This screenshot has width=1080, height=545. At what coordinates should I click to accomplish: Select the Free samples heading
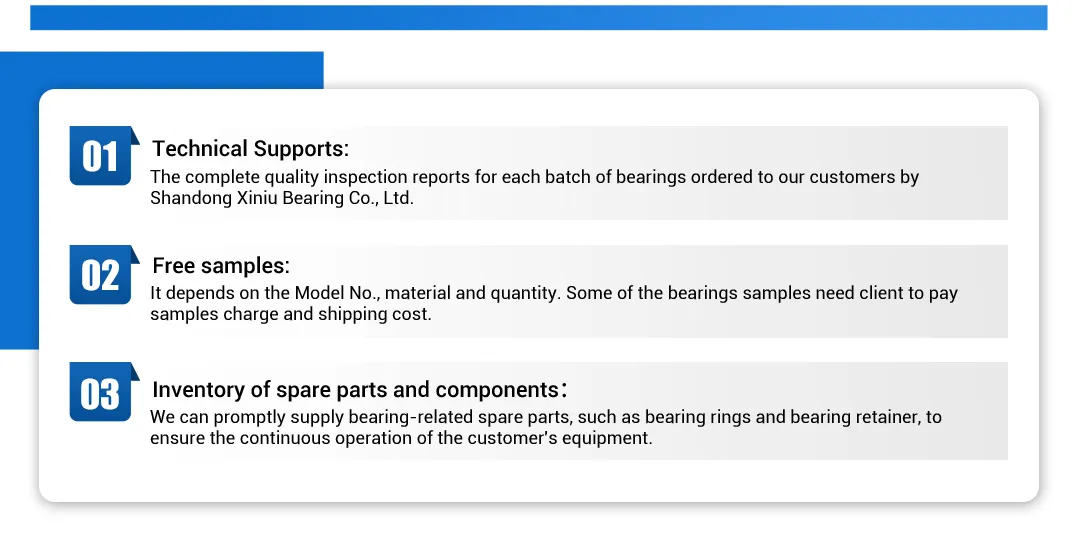coord(220,266)
